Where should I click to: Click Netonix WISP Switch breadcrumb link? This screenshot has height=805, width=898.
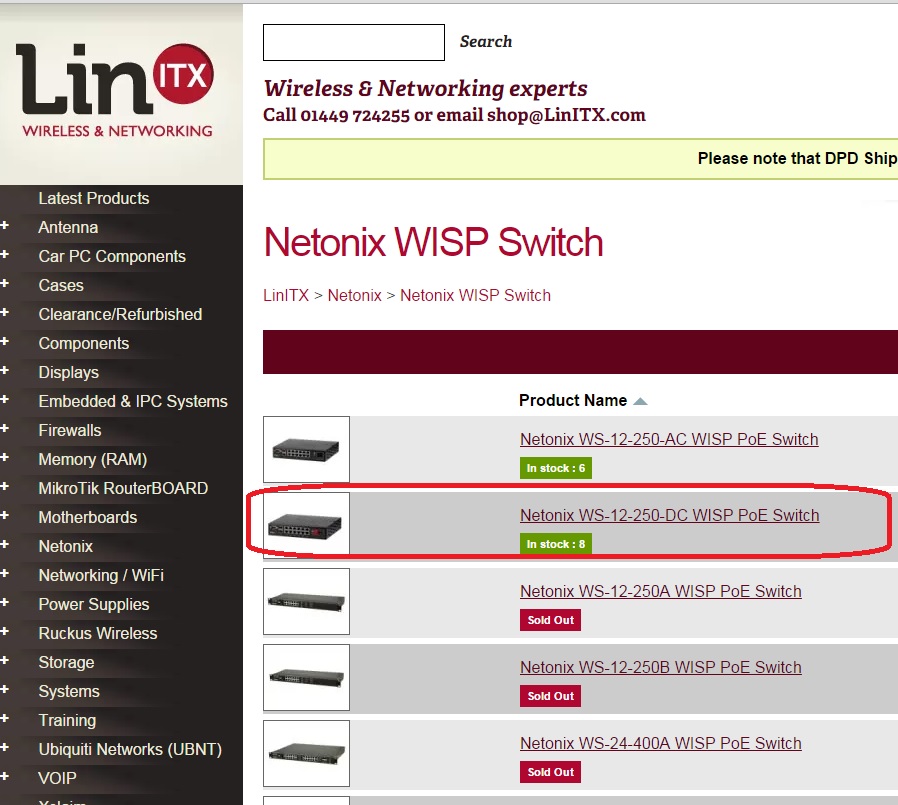pos(475,295)
